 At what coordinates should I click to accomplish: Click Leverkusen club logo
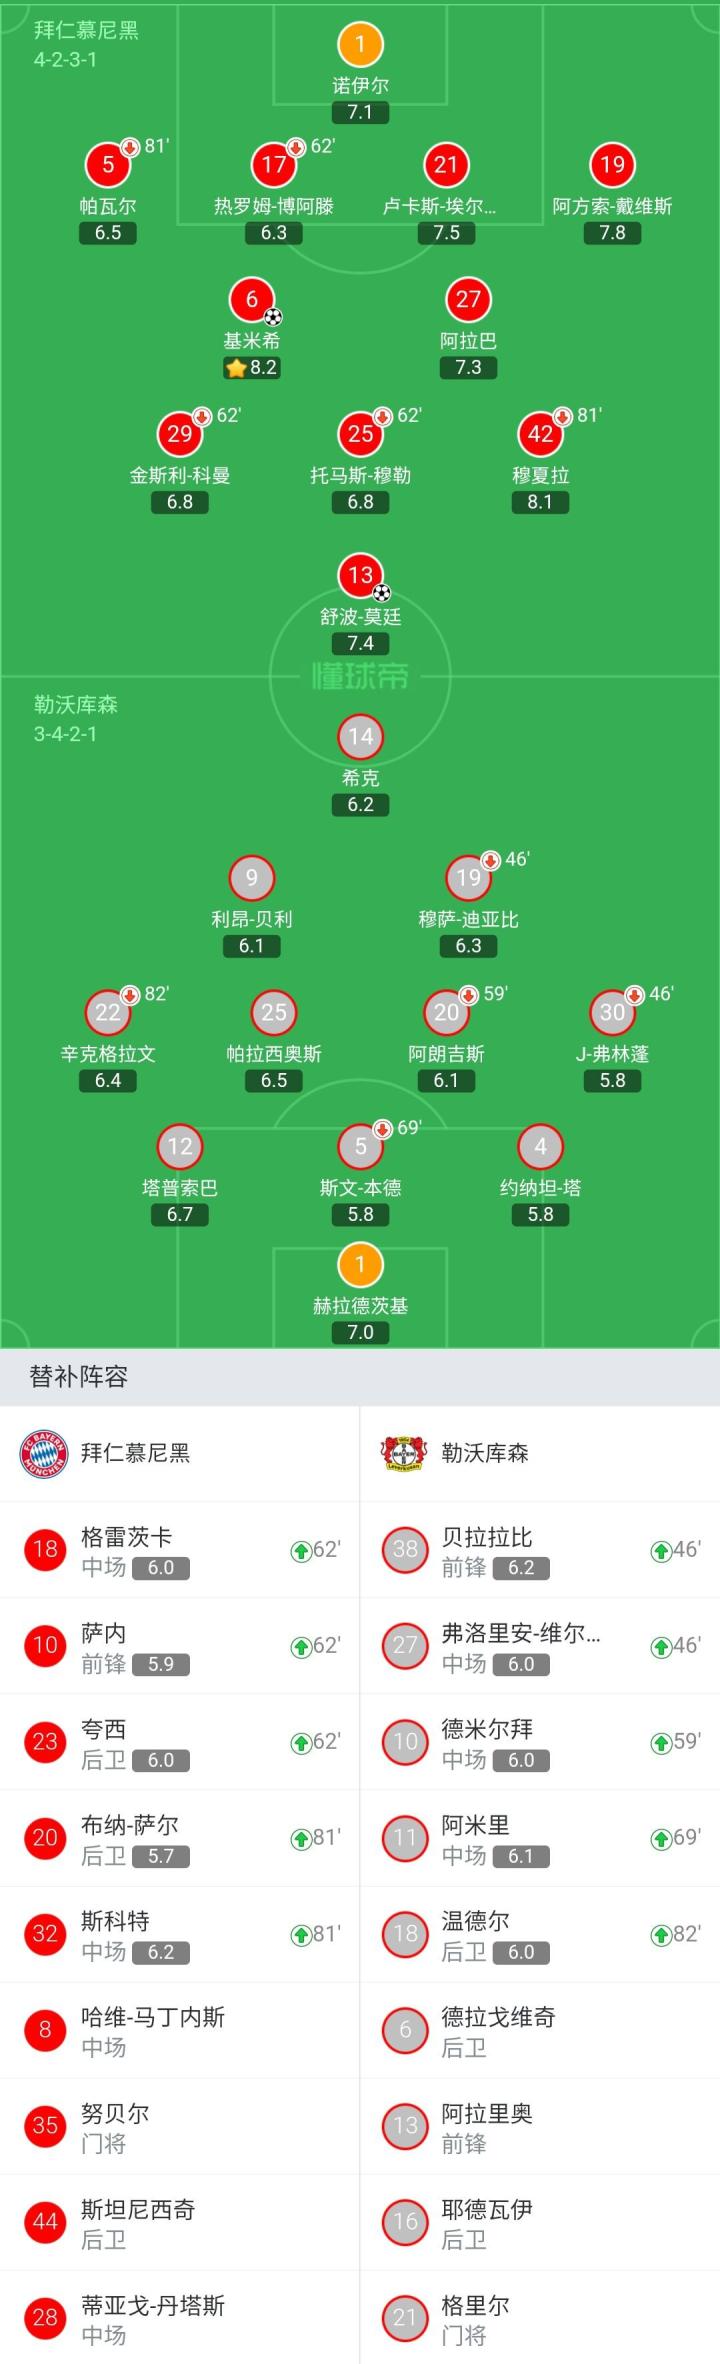click(x=403, y=1453)
